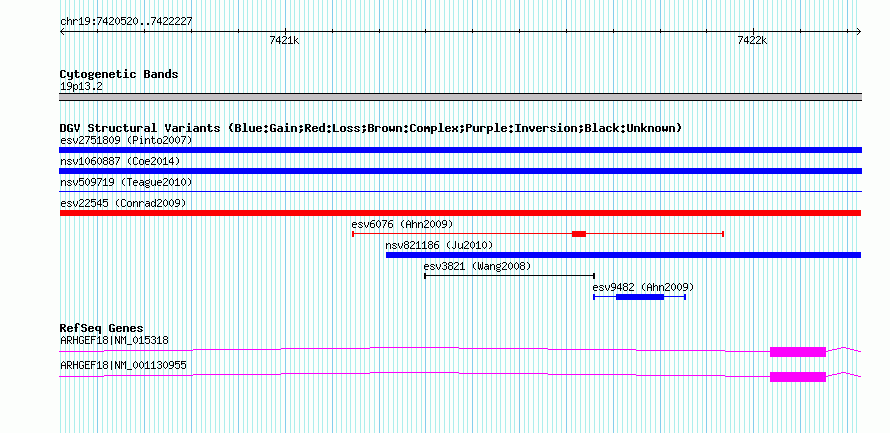
Task: Click the gray 19p13.2 cytogenetic band bar
Action: (x=460, y=97)
